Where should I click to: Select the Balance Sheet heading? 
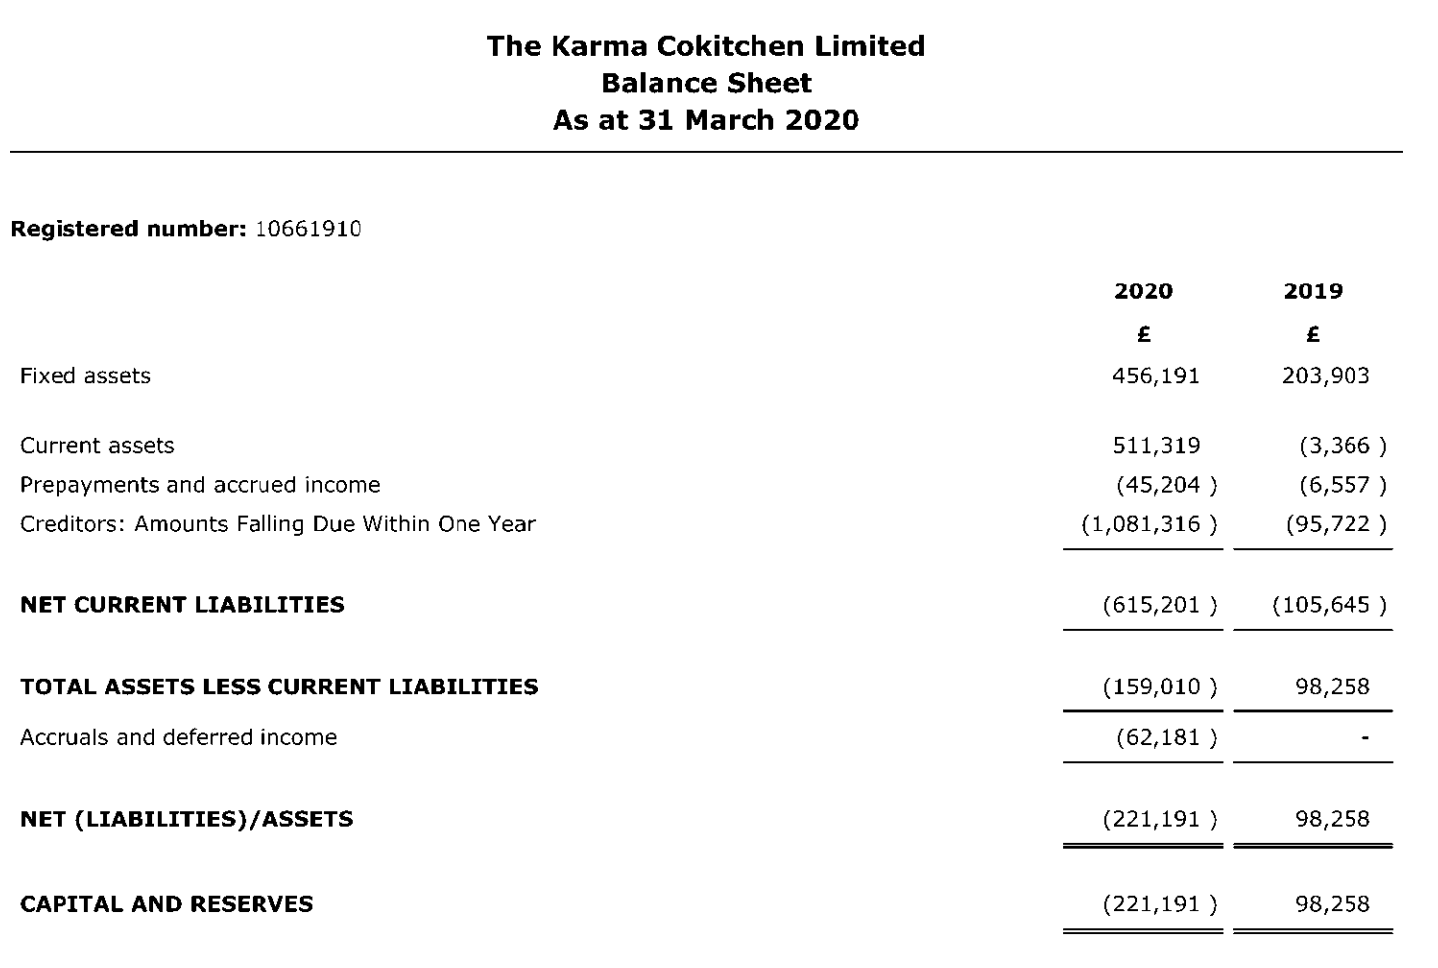706,83
